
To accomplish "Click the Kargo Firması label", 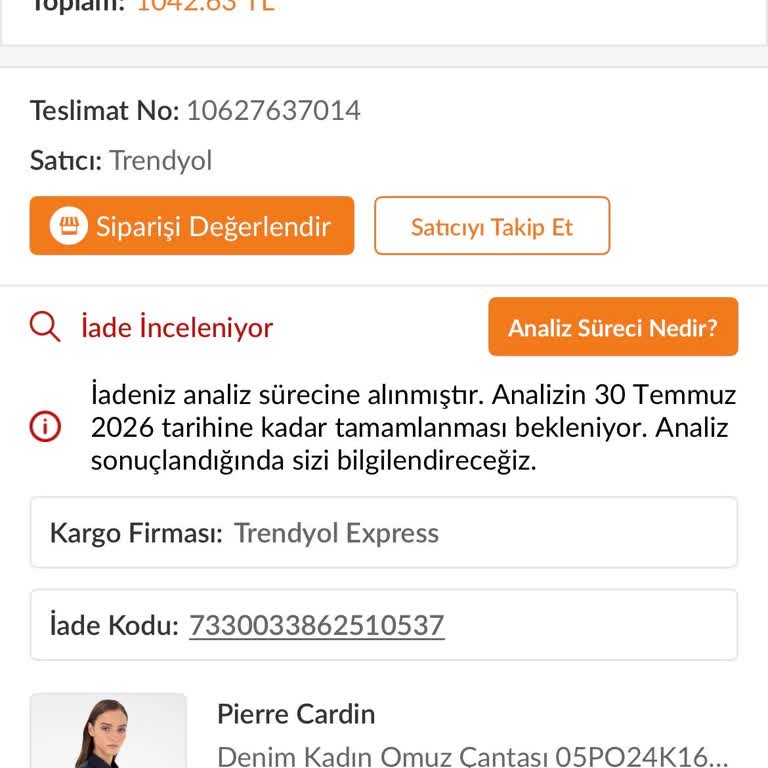I will click(x=136, y=533).
